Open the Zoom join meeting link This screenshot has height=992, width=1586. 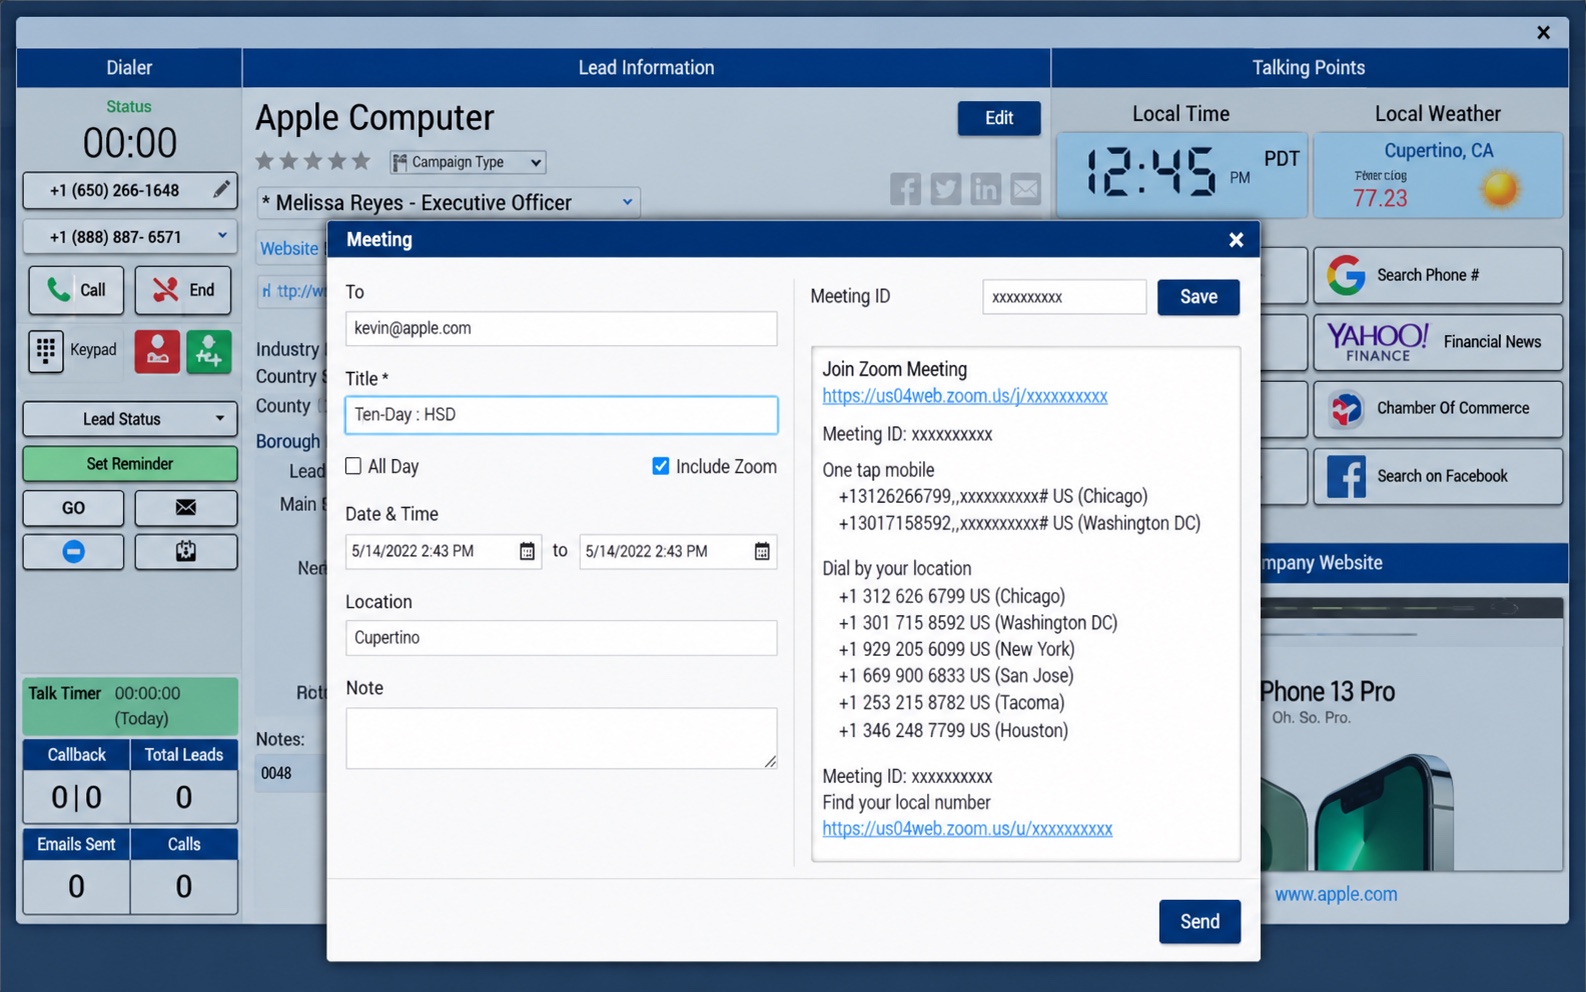click(965, 396)
